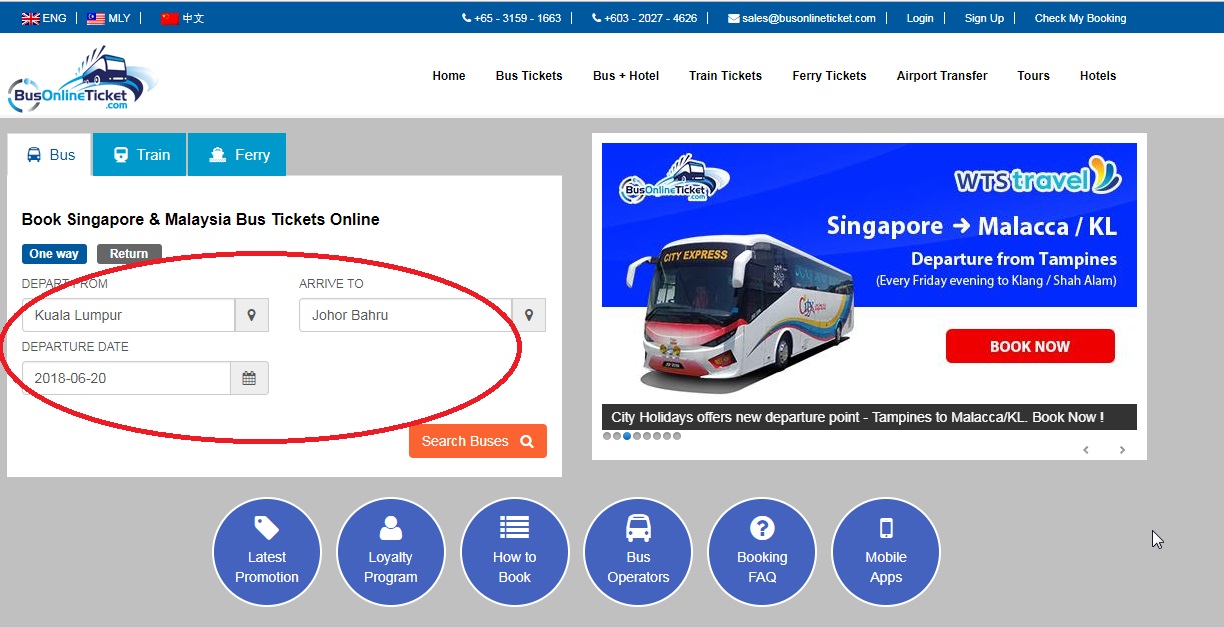
Task: Edit the Arrive To field Johor Bahru
Action: [x=405, y=315]
